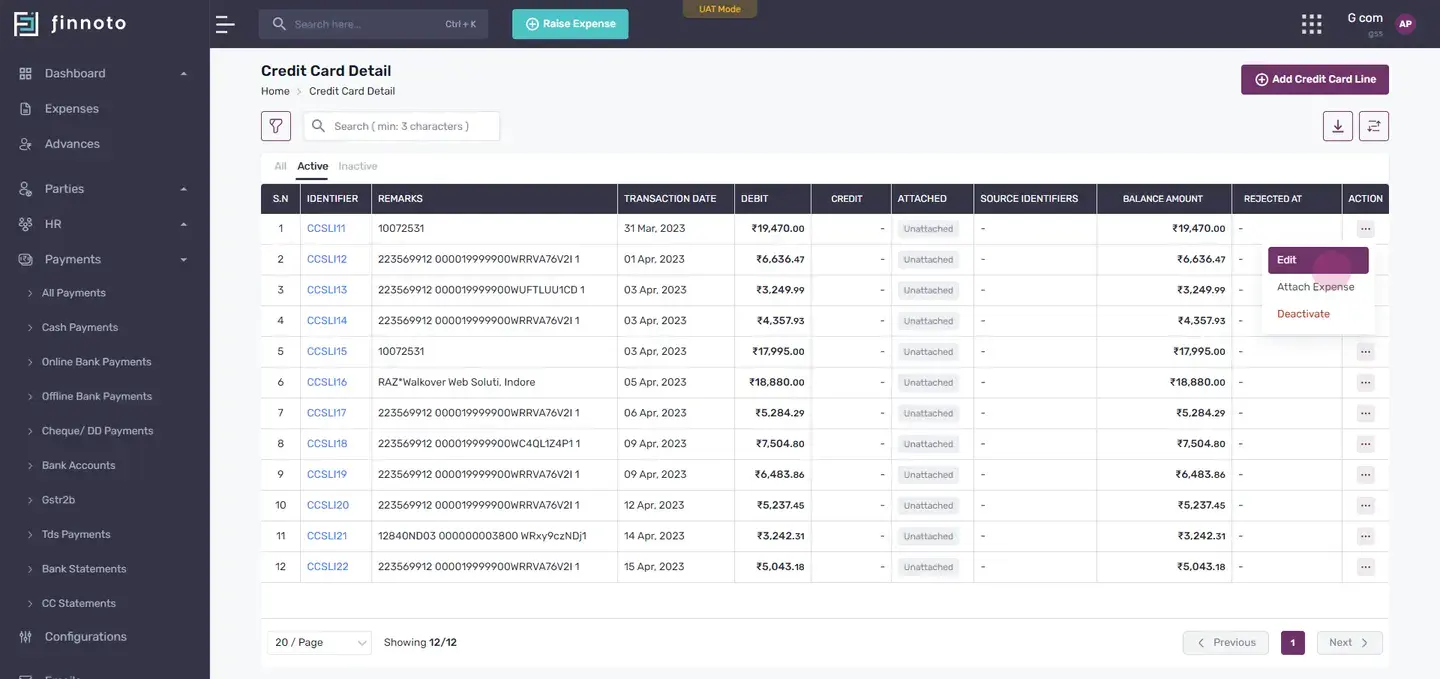
Task: Choose Edit in the action menu
Action: (x=1318, y=260)
